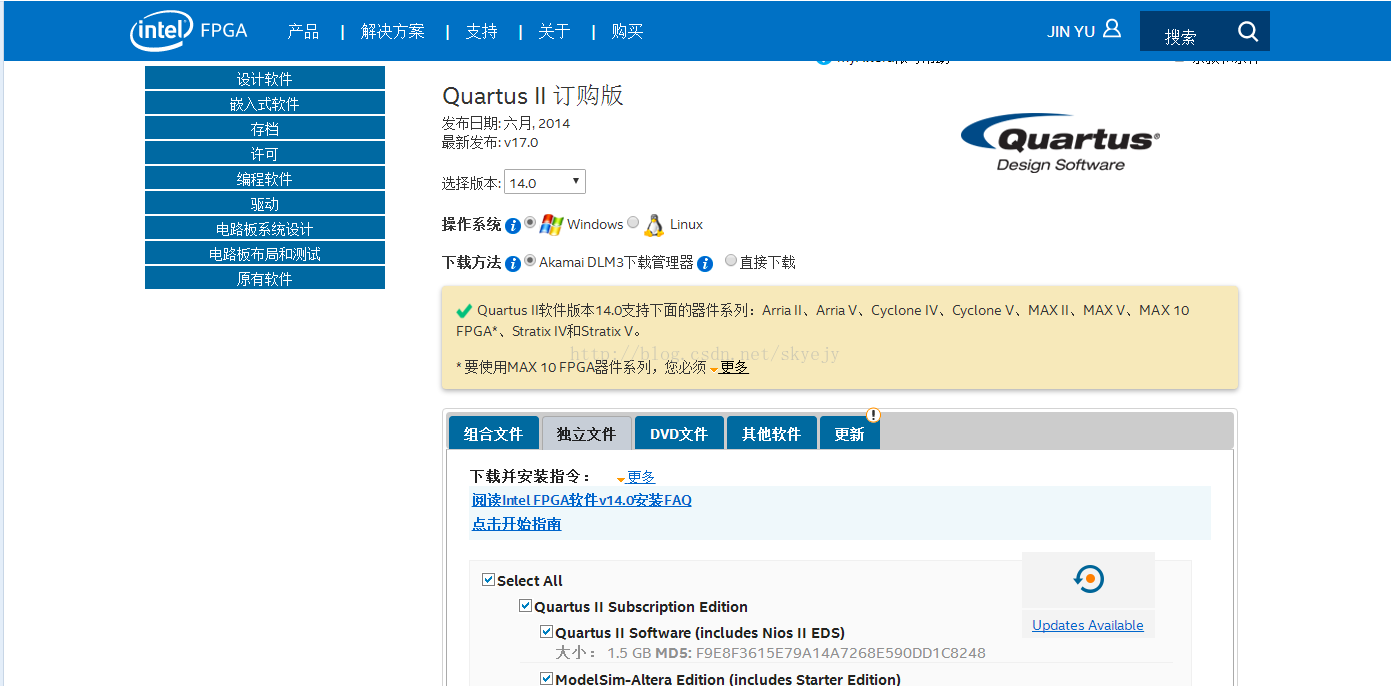This screenshot has height=686, width=1391.
Task: Open the operating system info icon
Action: 513,226
